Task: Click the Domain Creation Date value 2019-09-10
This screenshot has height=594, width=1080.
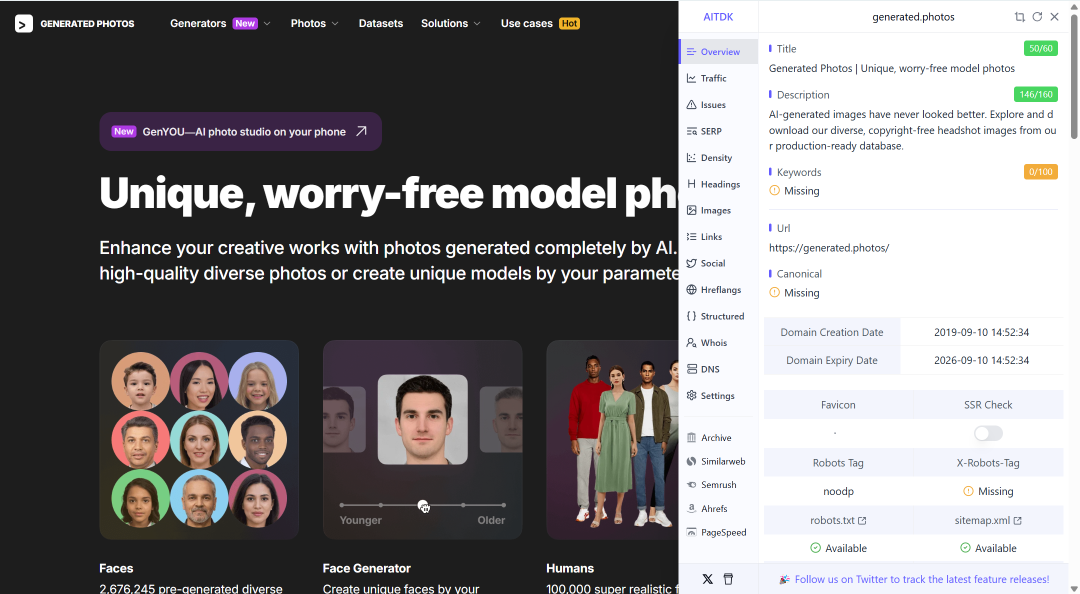Action: (x=982, y=332)
